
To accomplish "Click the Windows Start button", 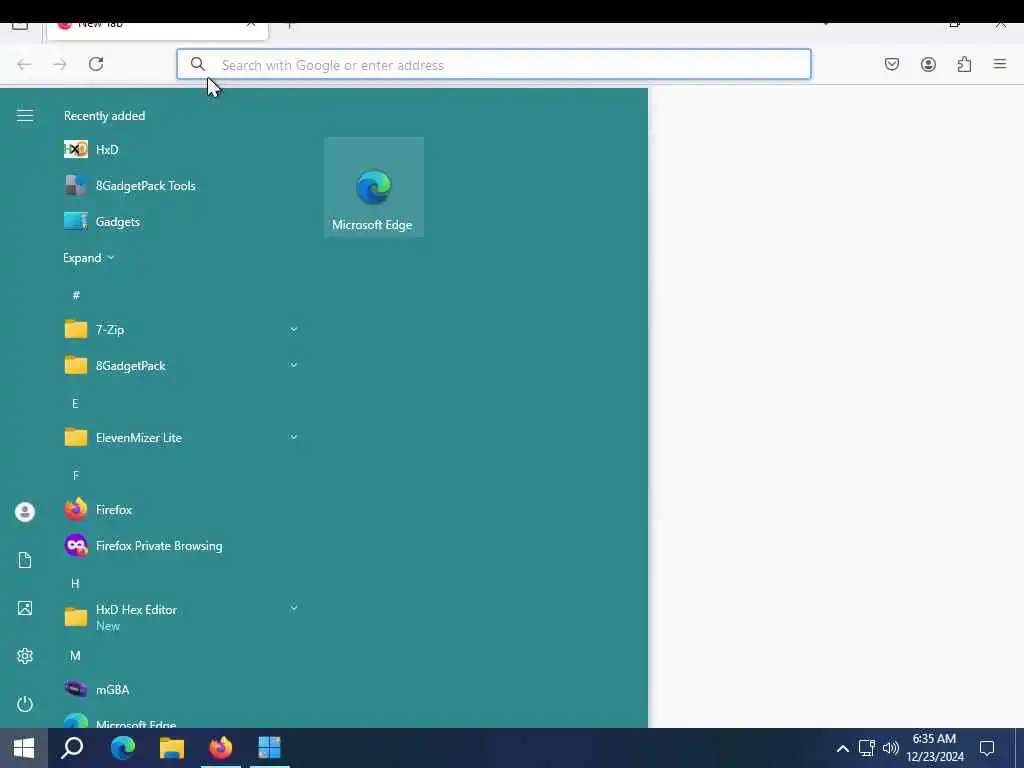I will click(x=24, y=748).
